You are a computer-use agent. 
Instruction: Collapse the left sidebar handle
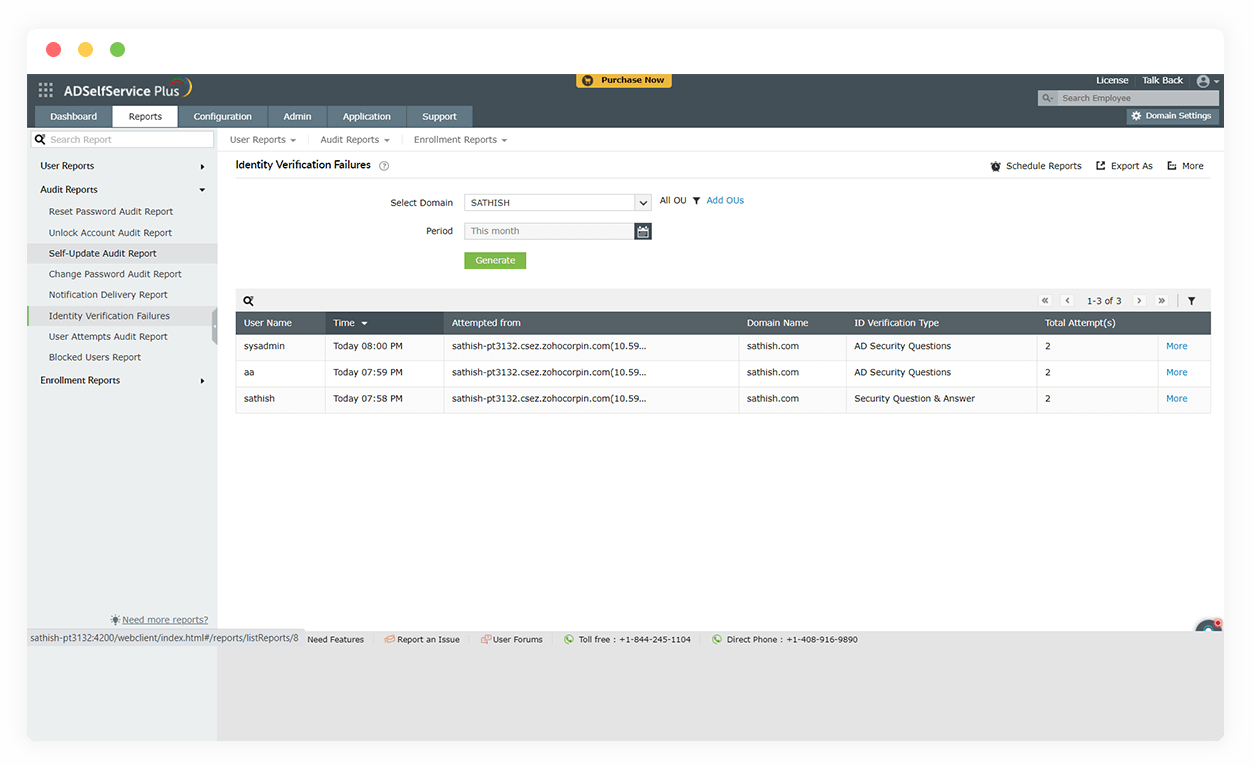point(214,326)
